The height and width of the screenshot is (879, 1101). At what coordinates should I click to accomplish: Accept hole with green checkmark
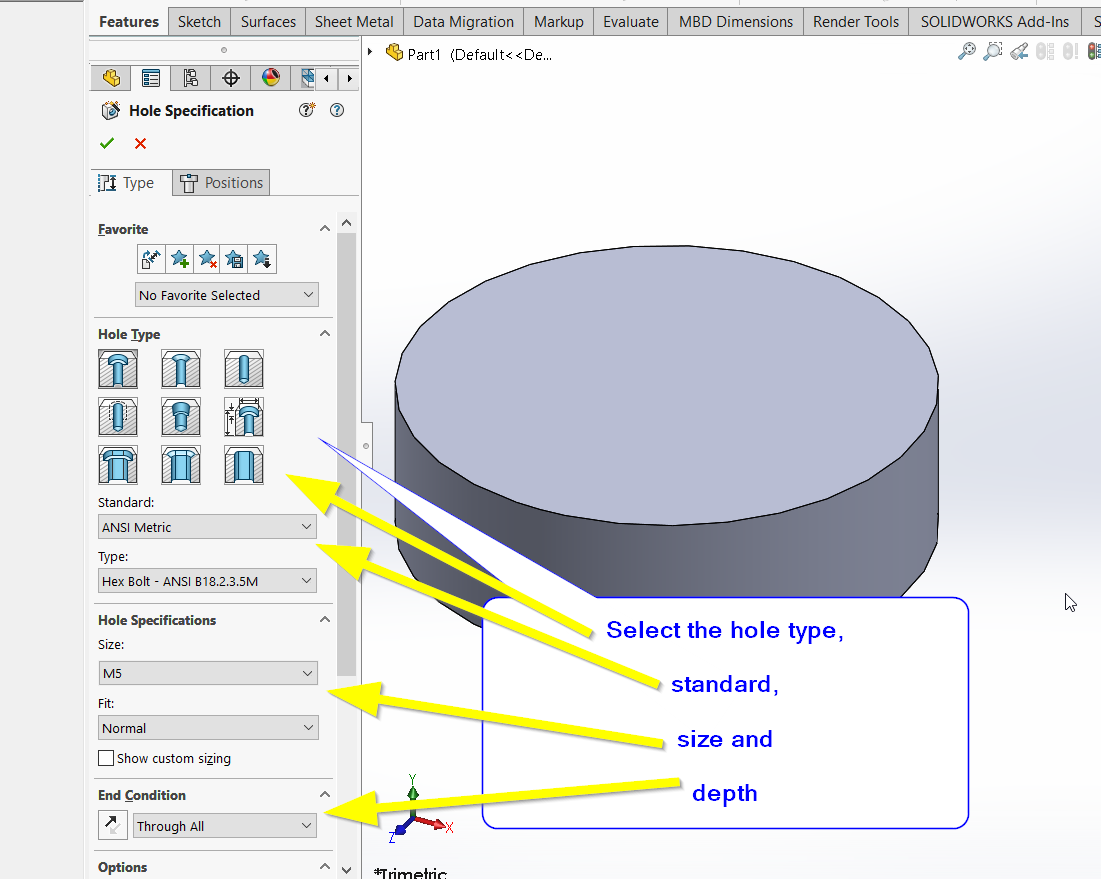107,143
